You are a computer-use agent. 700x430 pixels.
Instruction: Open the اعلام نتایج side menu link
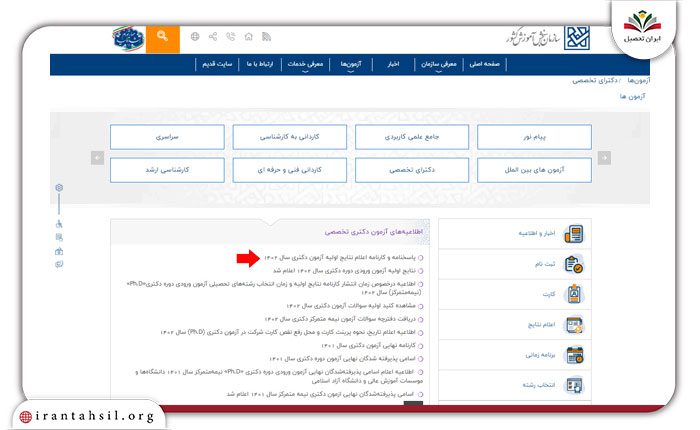pyautogui.click(x=542, y=325)
